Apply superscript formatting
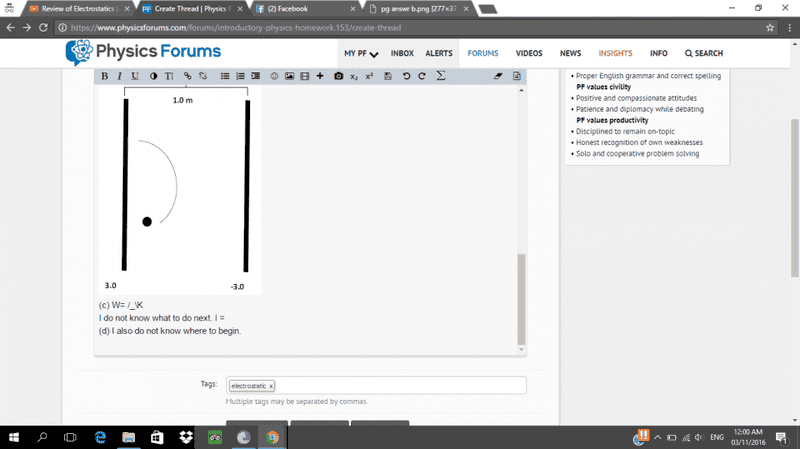Image resolution: width=800 pixels, height=449 pixels. [369, 76]
